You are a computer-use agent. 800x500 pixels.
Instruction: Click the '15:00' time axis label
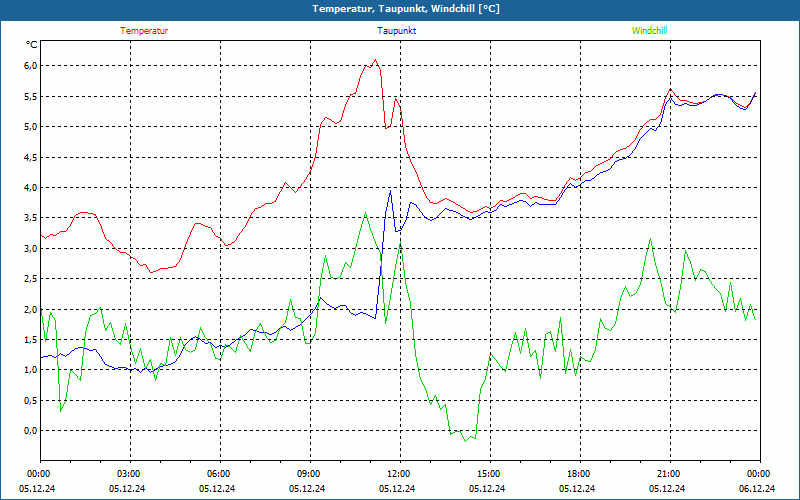pos(488,474)
